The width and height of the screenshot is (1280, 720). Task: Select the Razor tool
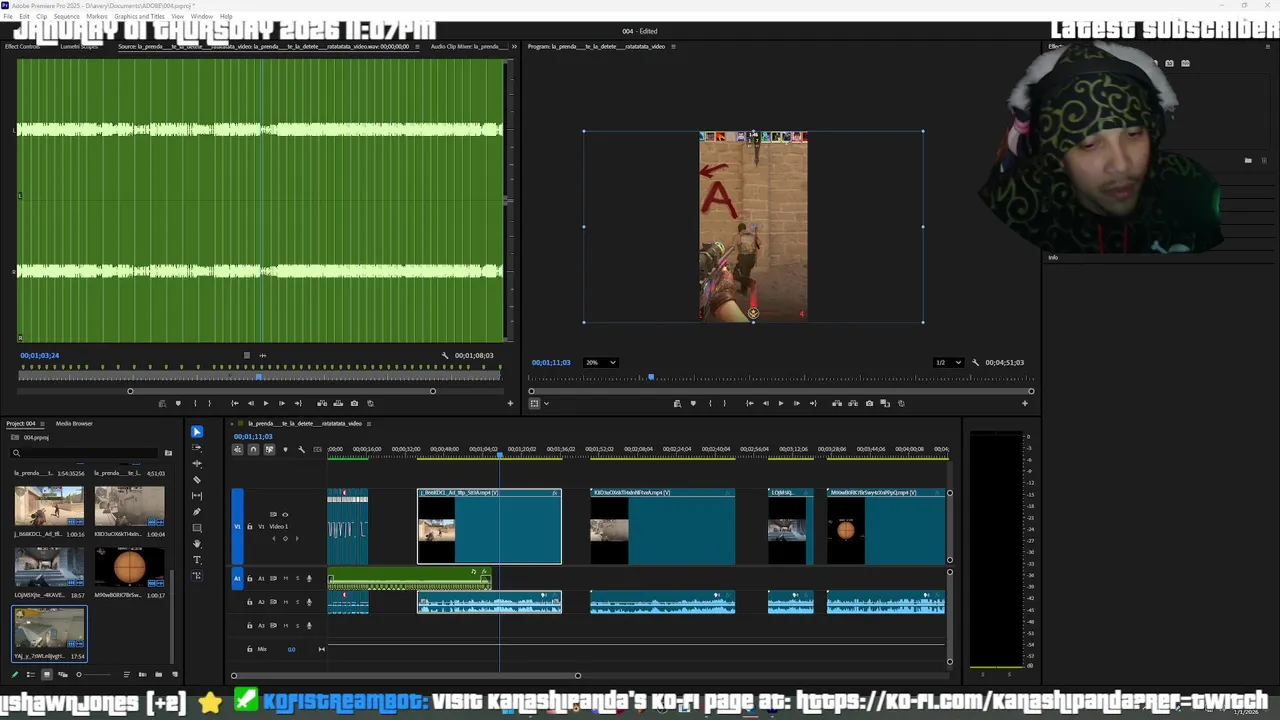[x=197, y=480]
